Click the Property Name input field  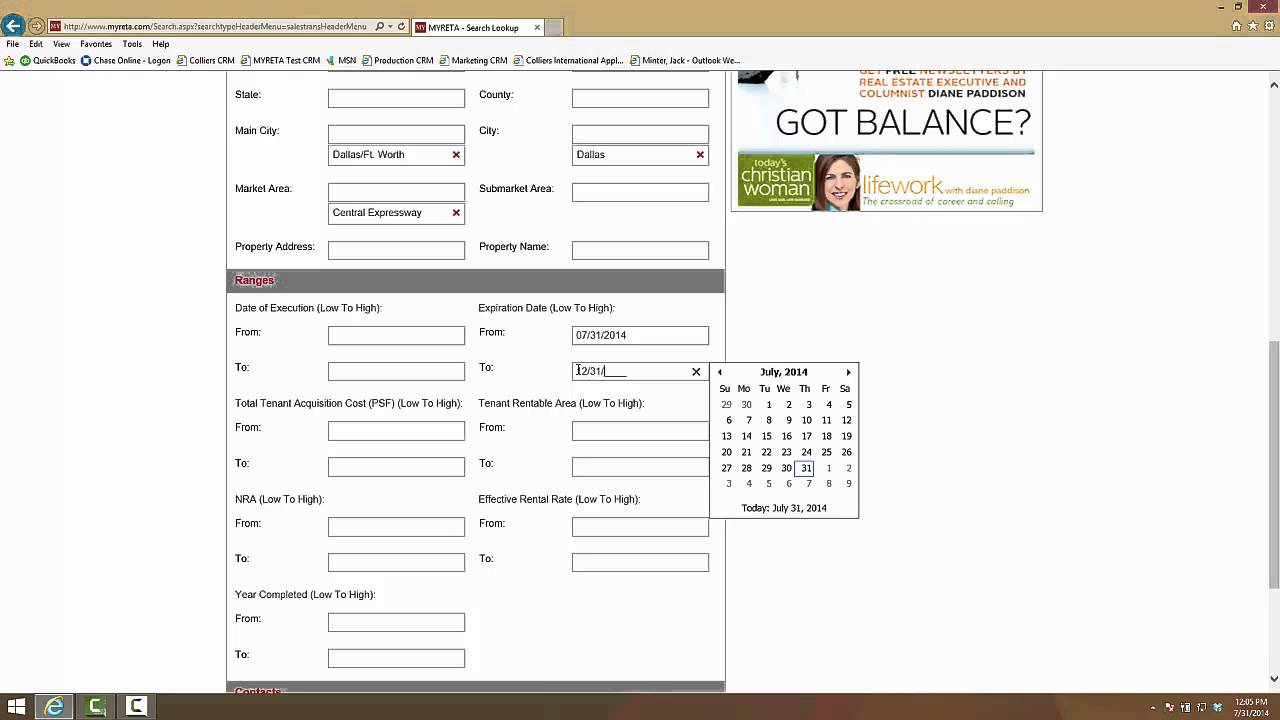tap(640, 250)
